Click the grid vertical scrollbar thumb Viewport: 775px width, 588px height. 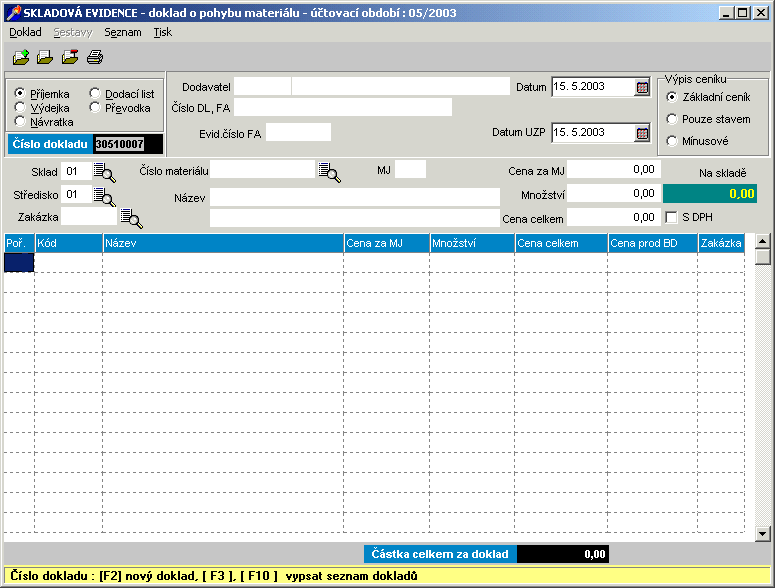pos(763,257)
